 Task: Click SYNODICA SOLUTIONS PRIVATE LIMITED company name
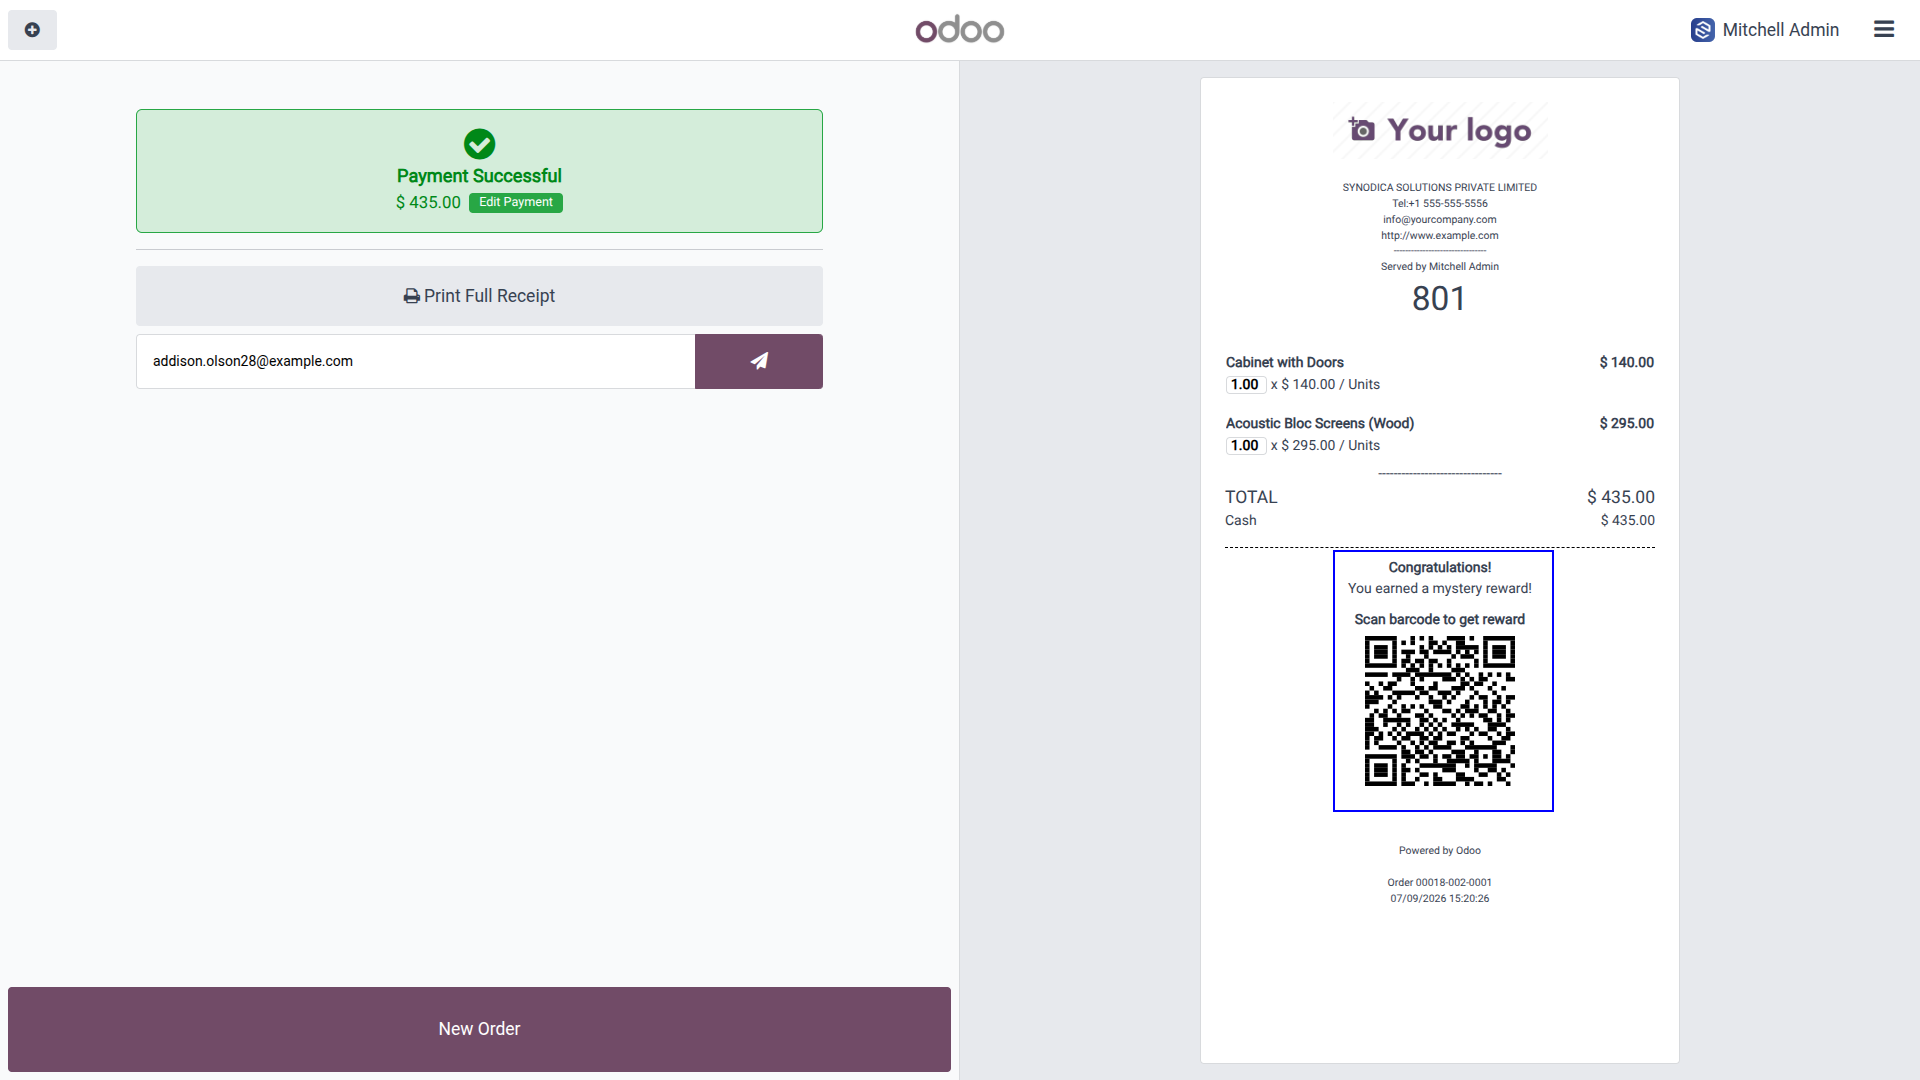[1439, 188]
